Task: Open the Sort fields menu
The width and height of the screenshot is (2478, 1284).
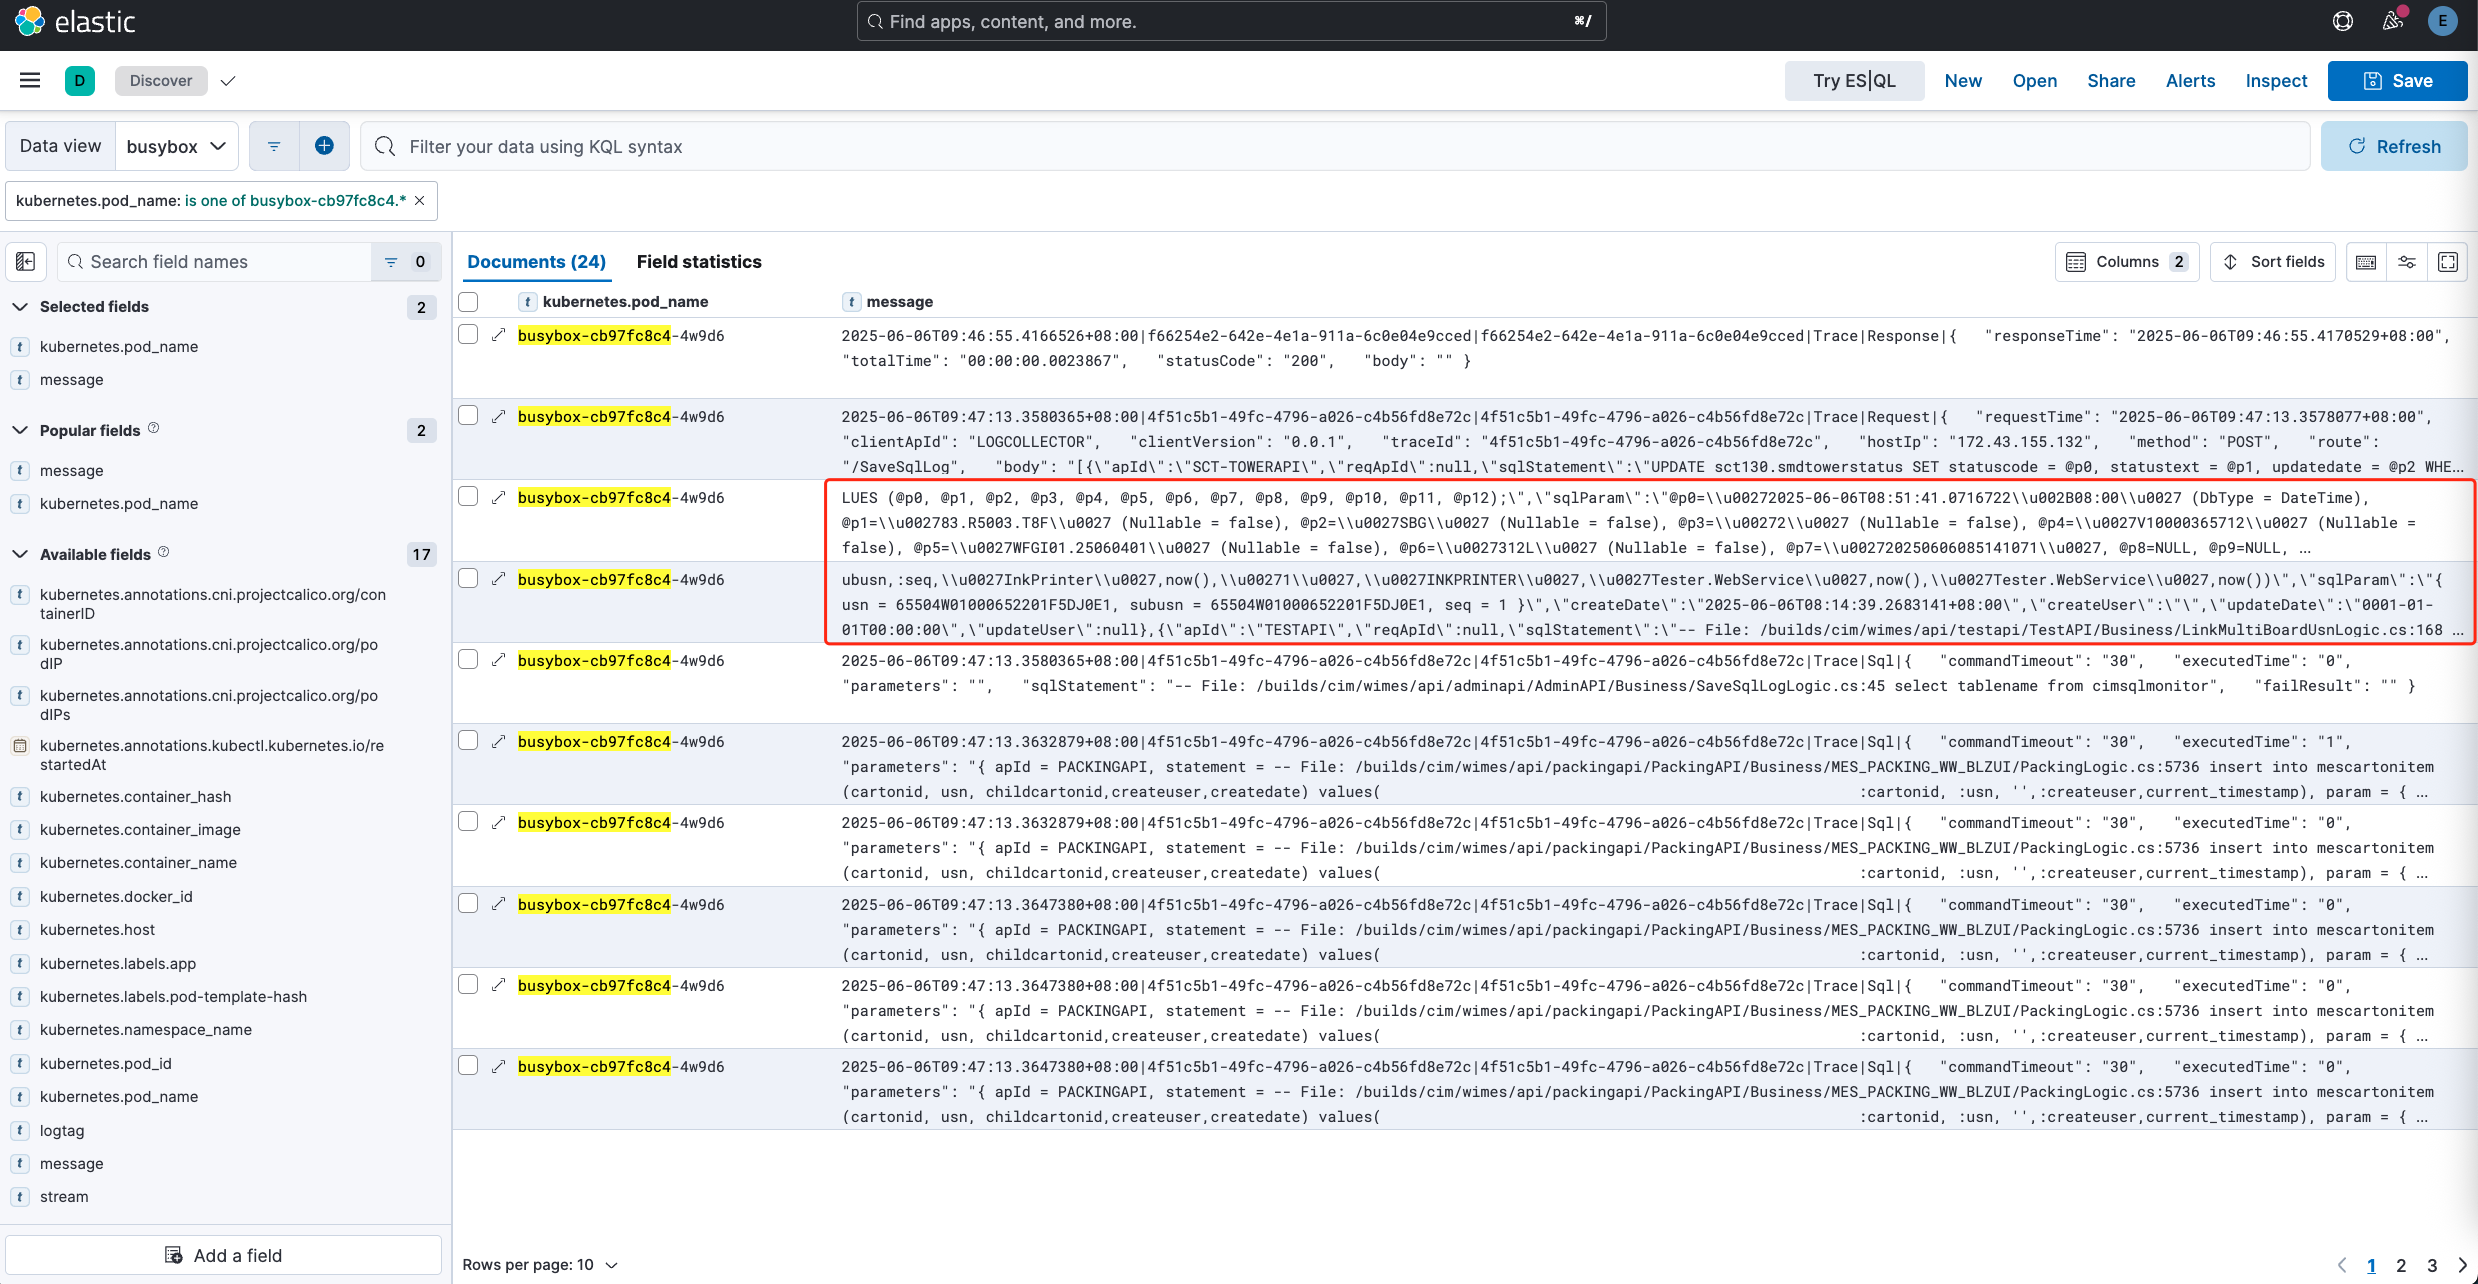Action: tap(2272, 261)
